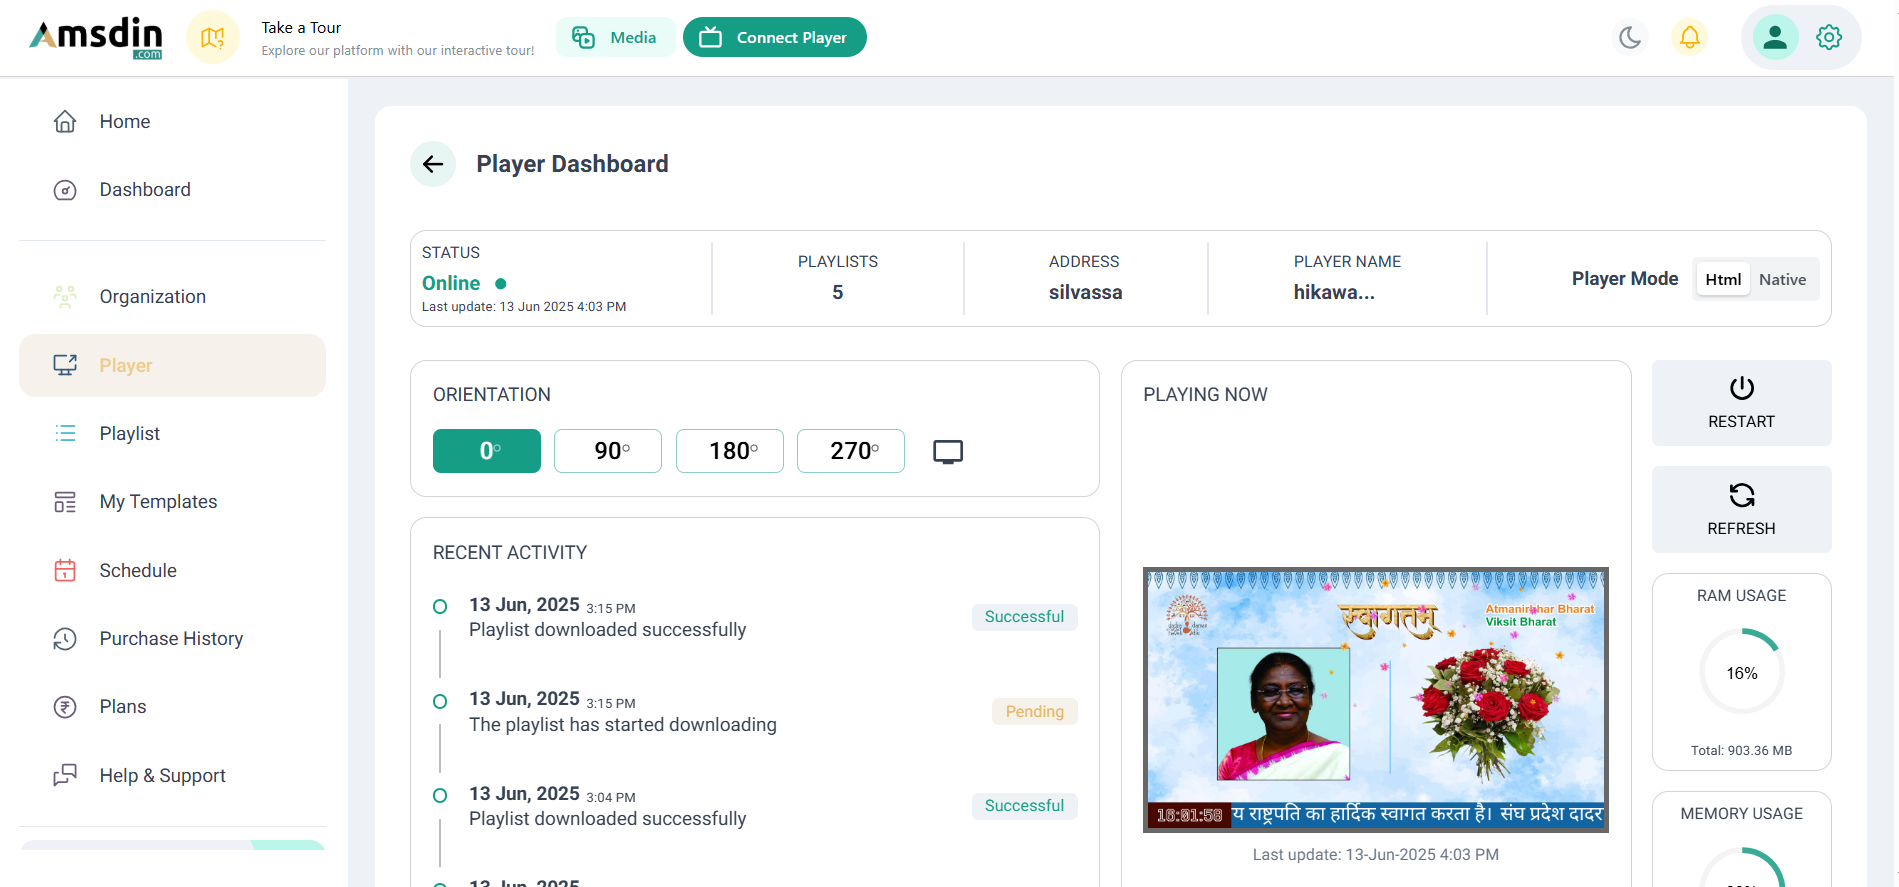
Task: Click the Playlist list icon
Action: pos(65,433)
